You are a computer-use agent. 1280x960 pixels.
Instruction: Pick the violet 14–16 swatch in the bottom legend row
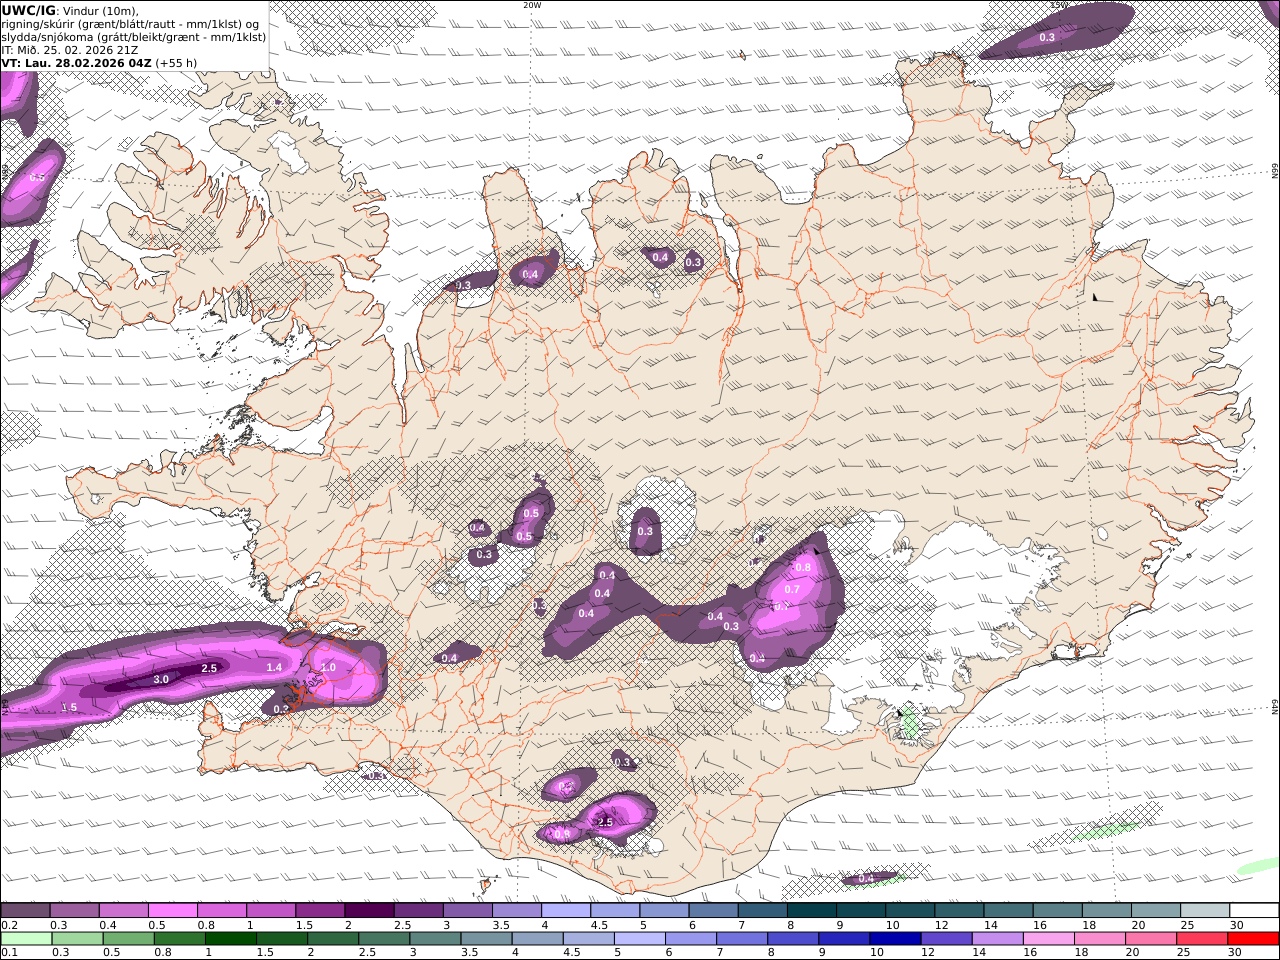[x=998, y=939]
